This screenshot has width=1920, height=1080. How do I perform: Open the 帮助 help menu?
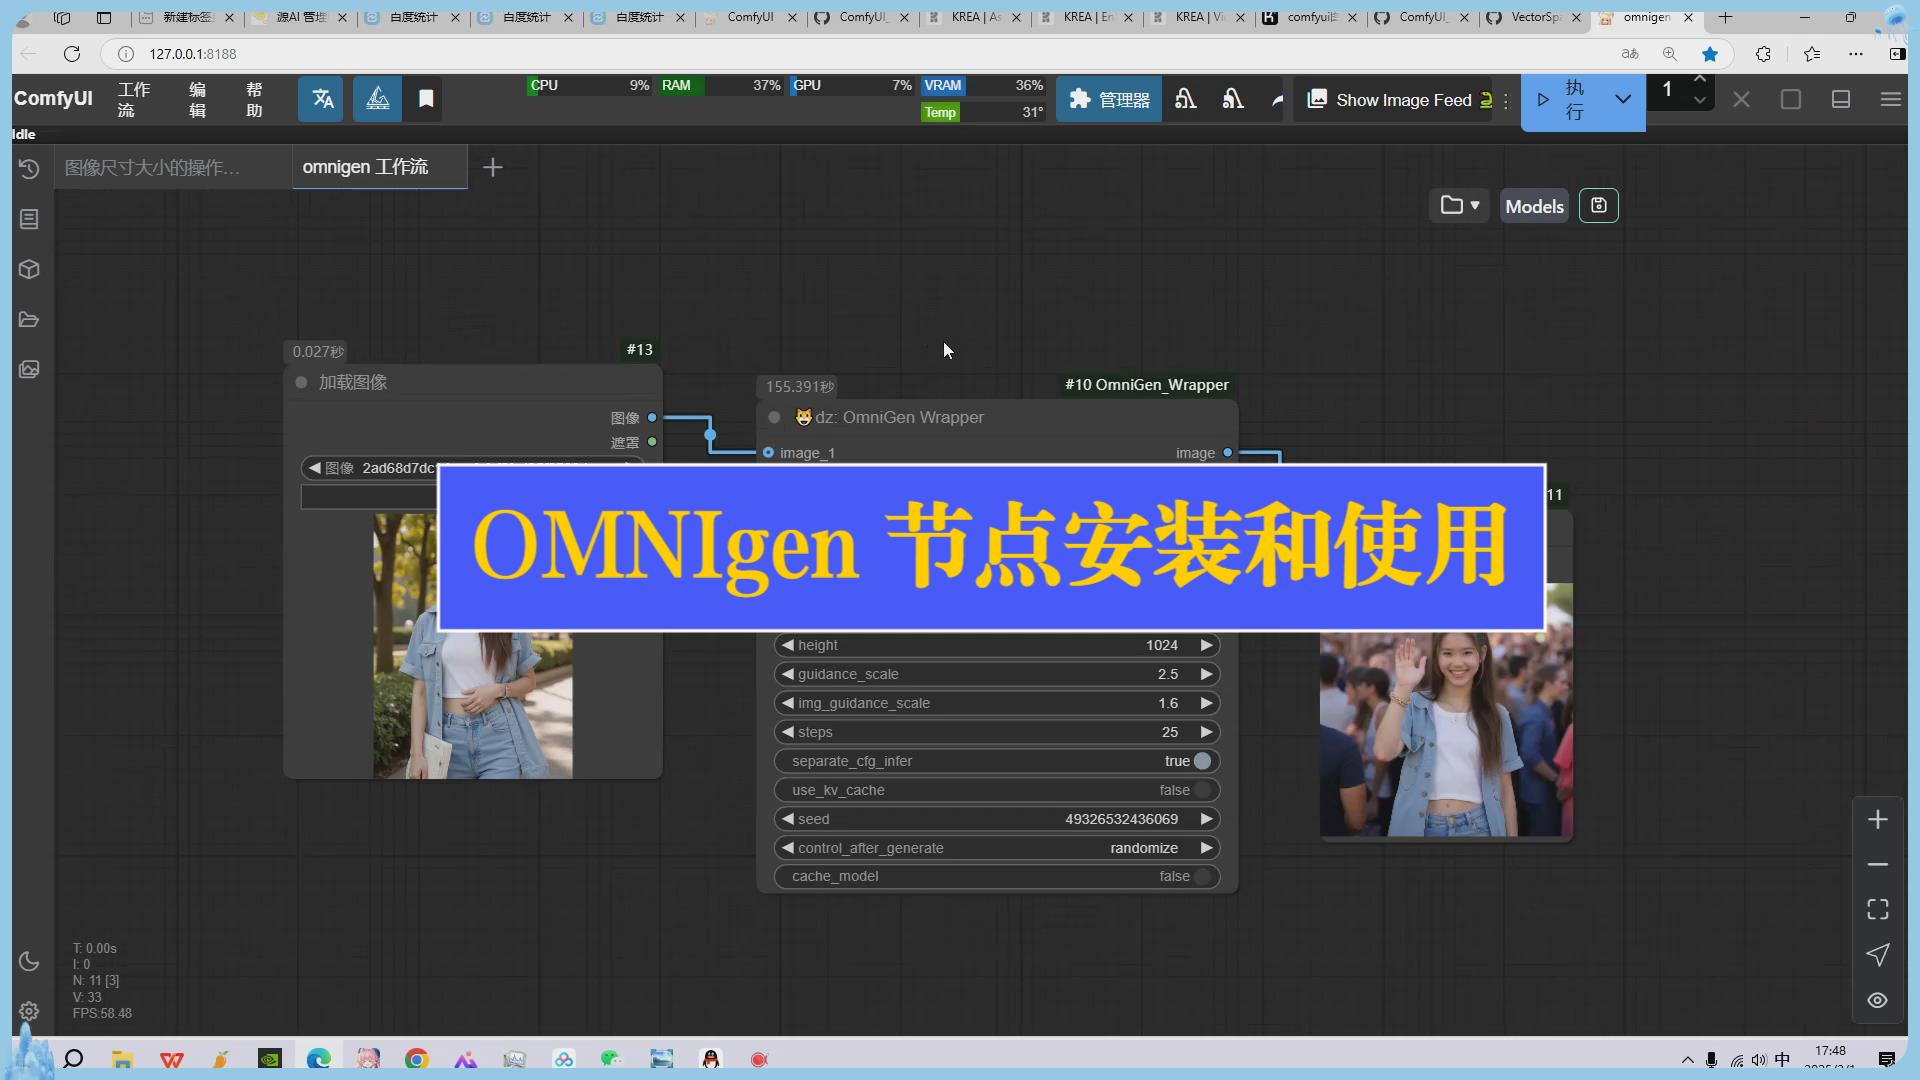[x=254, y=99]
